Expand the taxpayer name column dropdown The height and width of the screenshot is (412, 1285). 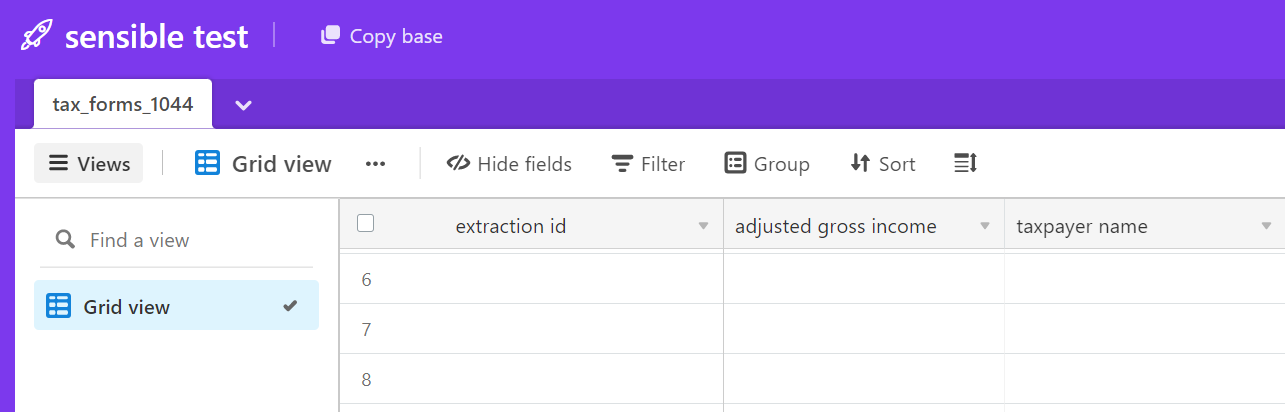[x=1266, y=226]
